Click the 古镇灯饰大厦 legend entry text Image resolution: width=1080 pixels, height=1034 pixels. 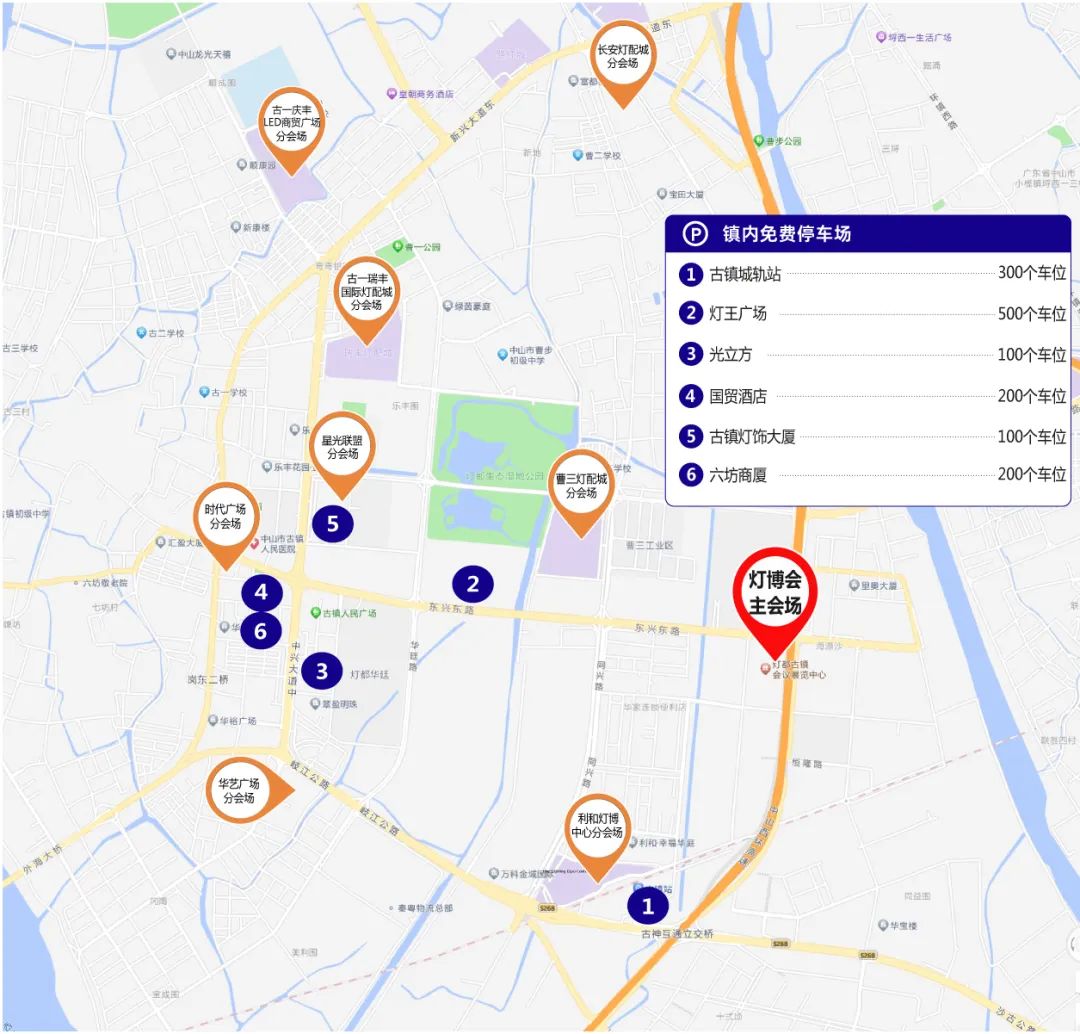tap(752, 437)
